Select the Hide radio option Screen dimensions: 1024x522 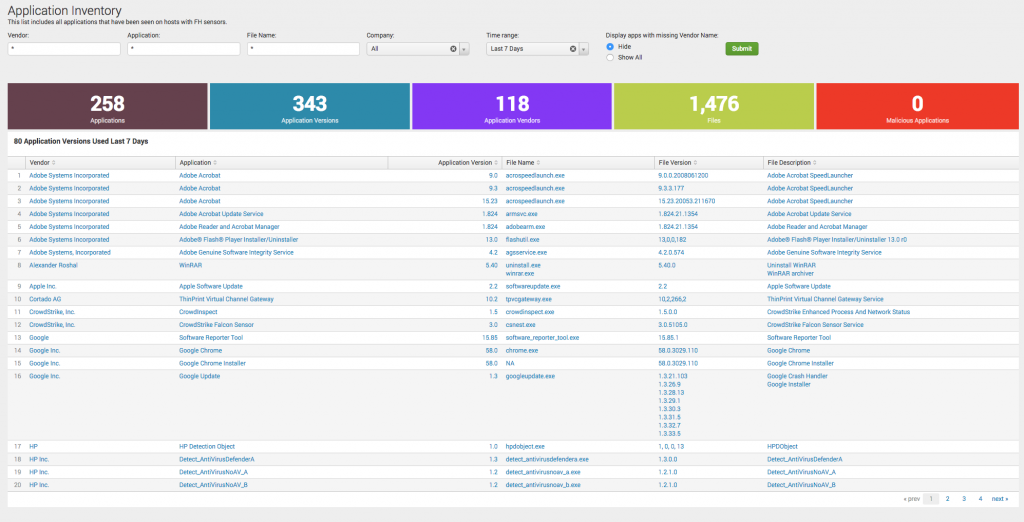coord(610,46)
